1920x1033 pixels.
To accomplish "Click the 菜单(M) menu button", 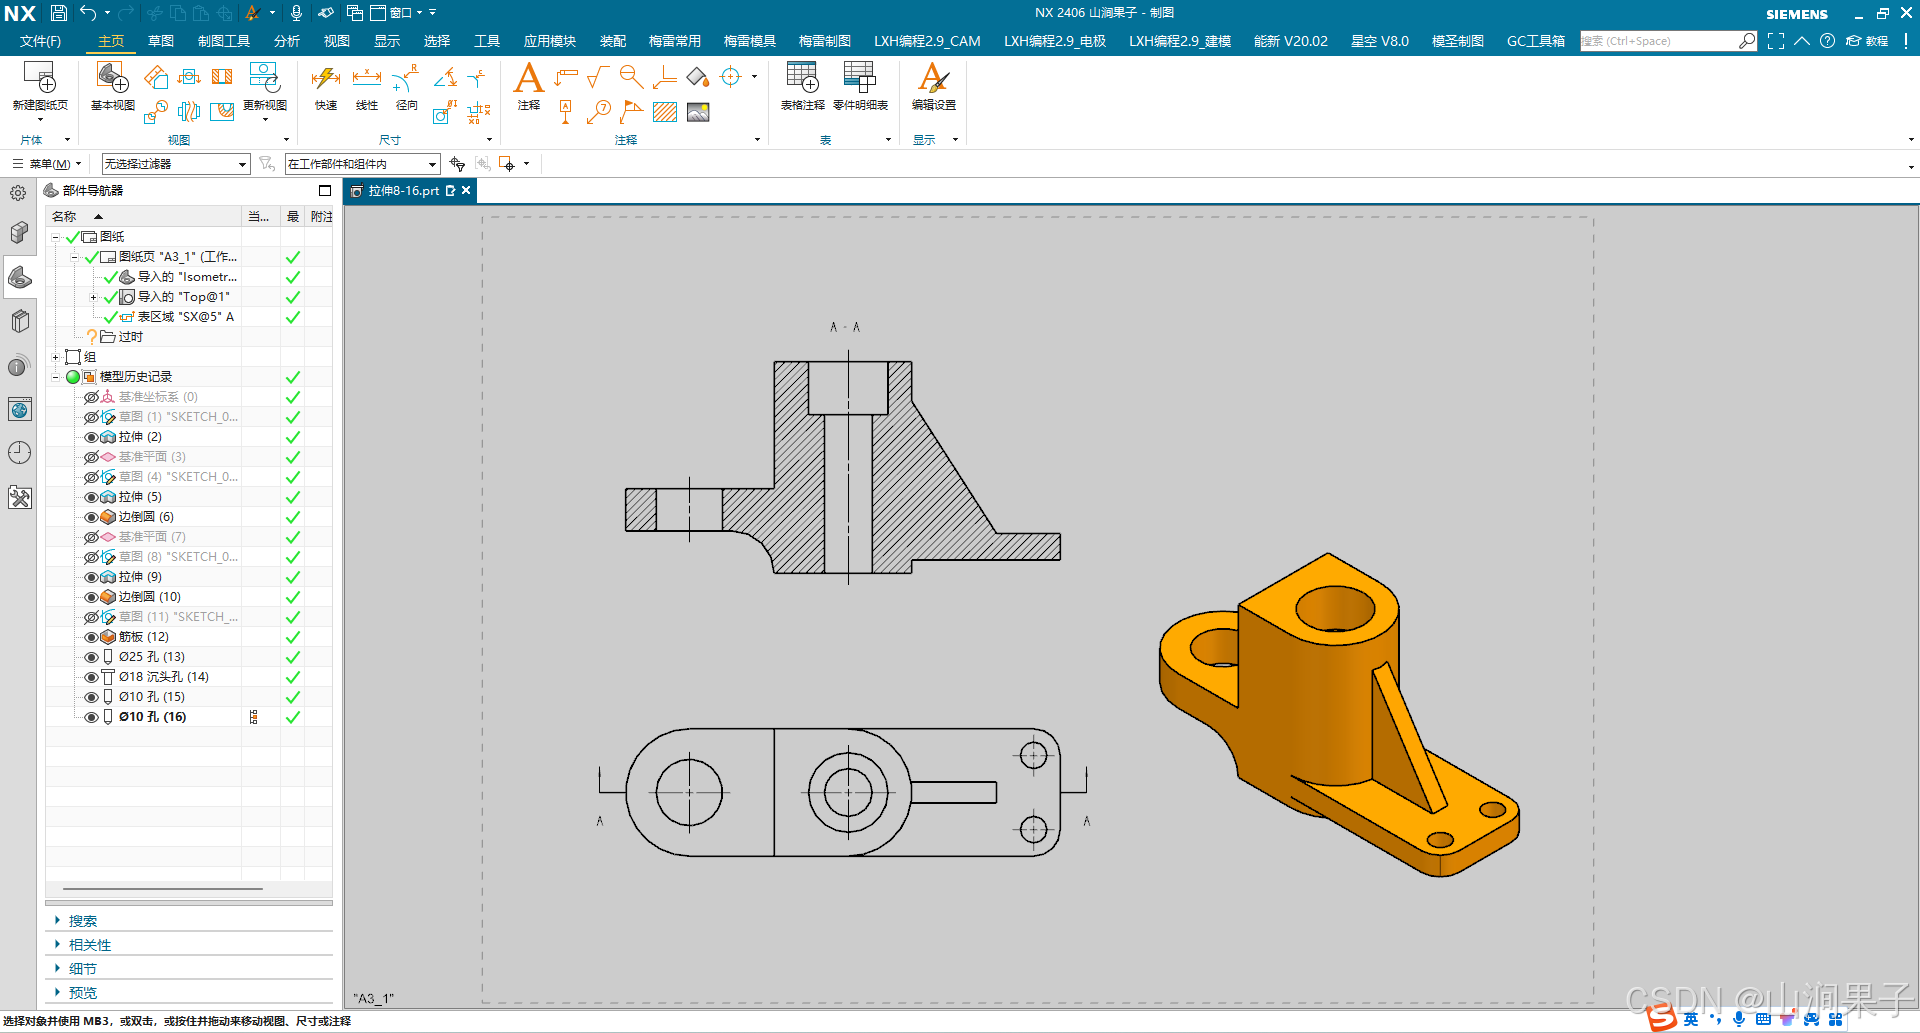I will coord(47,164).
